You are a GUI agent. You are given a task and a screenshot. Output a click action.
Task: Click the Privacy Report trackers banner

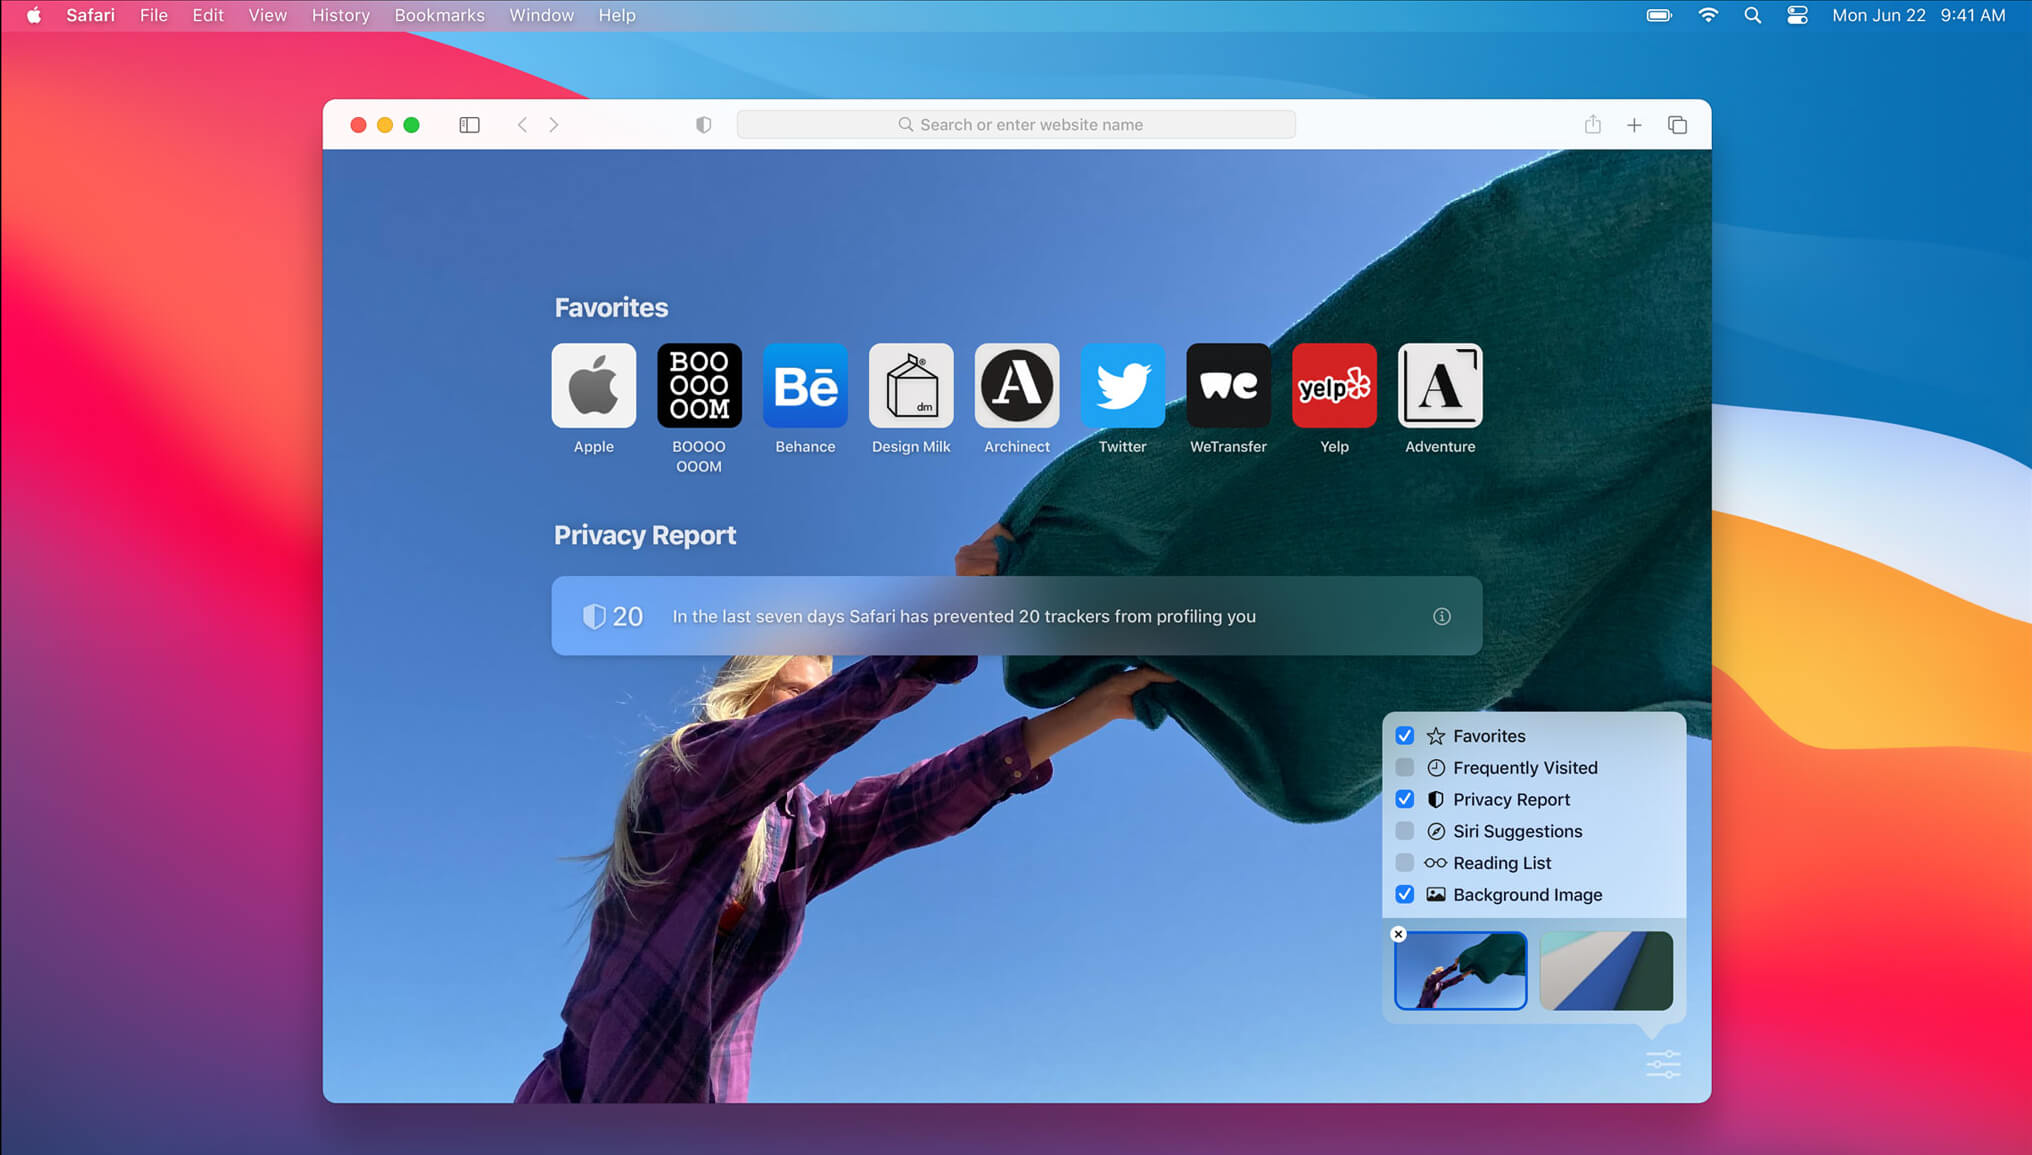point(1017,616)
